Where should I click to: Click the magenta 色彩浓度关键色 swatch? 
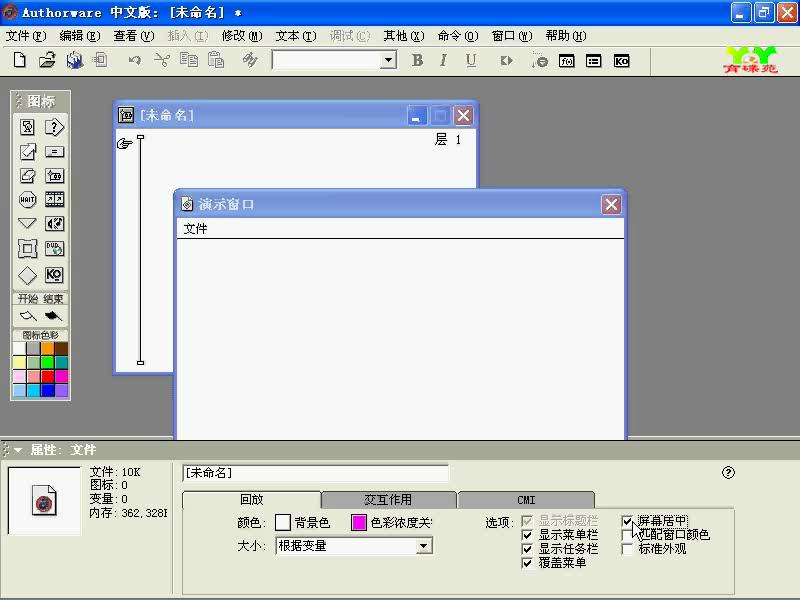tap(359, 522)
